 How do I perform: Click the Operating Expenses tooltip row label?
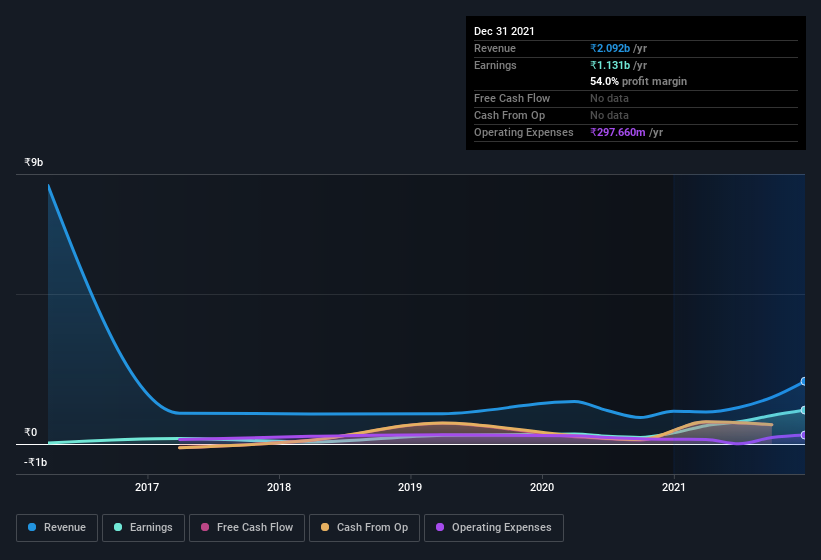[x=524, y=132]
